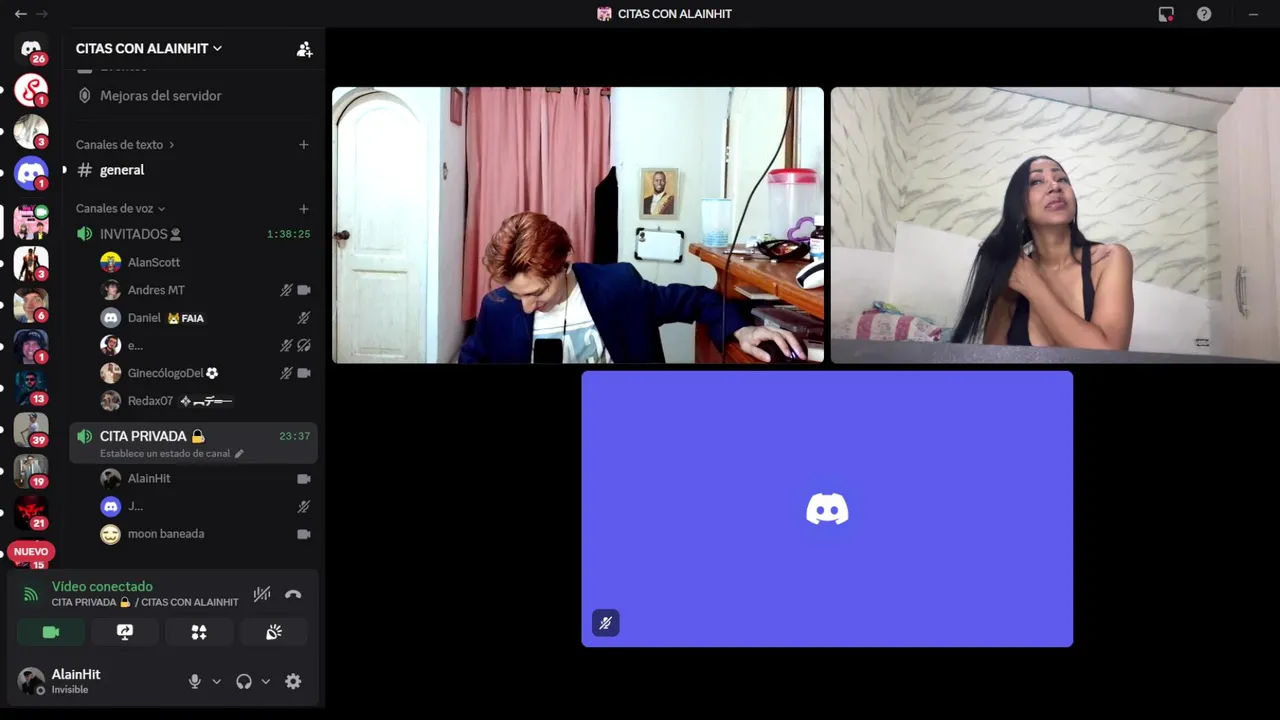Open the CITAS CON ALAINHIT server dropdown
The width and height of the screenshot is (1280, 720).
[x=149, y=48]
